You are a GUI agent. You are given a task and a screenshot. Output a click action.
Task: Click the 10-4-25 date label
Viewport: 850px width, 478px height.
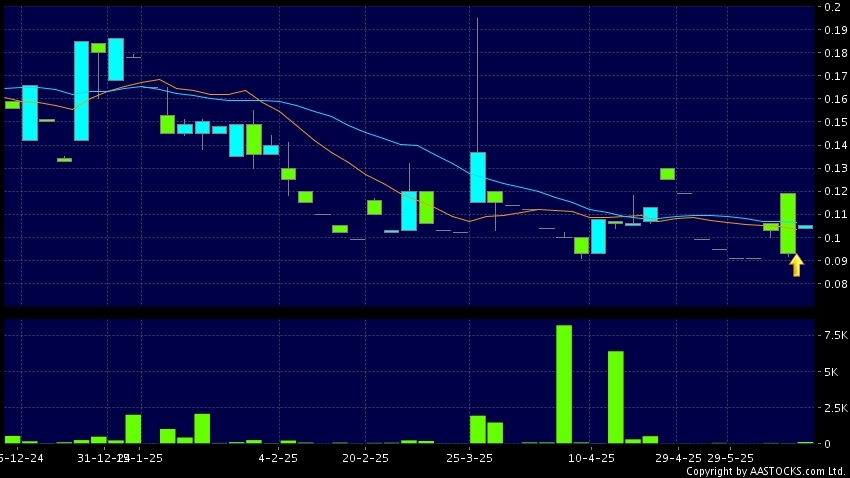[x=591, y=458]
